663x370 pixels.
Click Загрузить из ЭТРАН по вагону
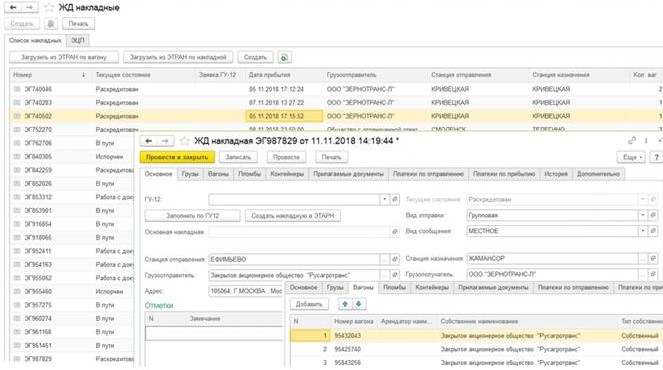coord(64,57)
